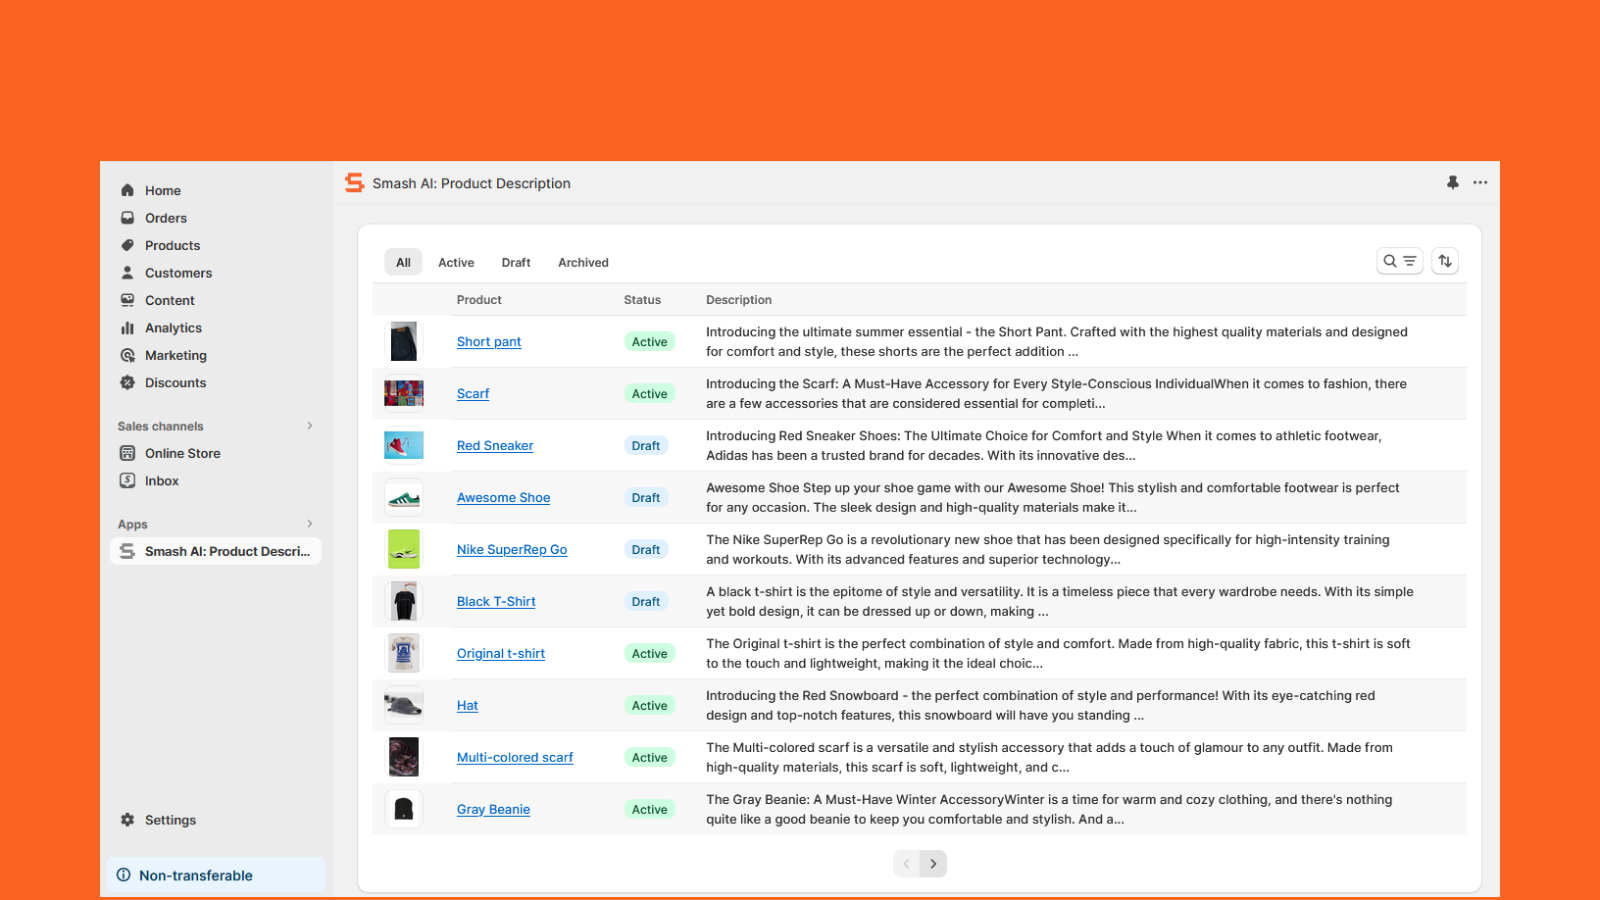Image resolution: width=1600 pixels, height=900 pixels.
Task: Expand the Apps section chevron
Action: tap(310, 524)
